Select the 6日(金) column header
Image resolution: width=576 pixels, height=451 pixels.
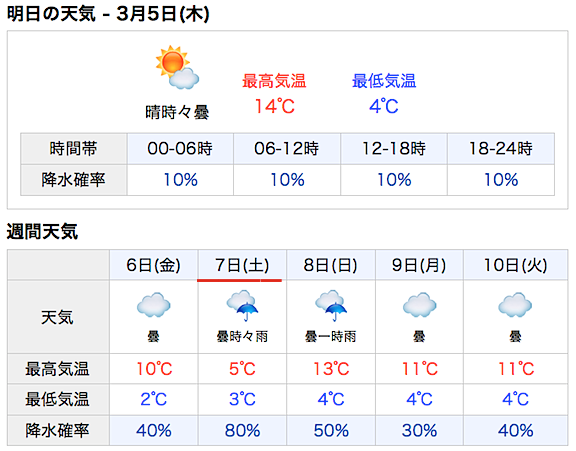(154, 265)
